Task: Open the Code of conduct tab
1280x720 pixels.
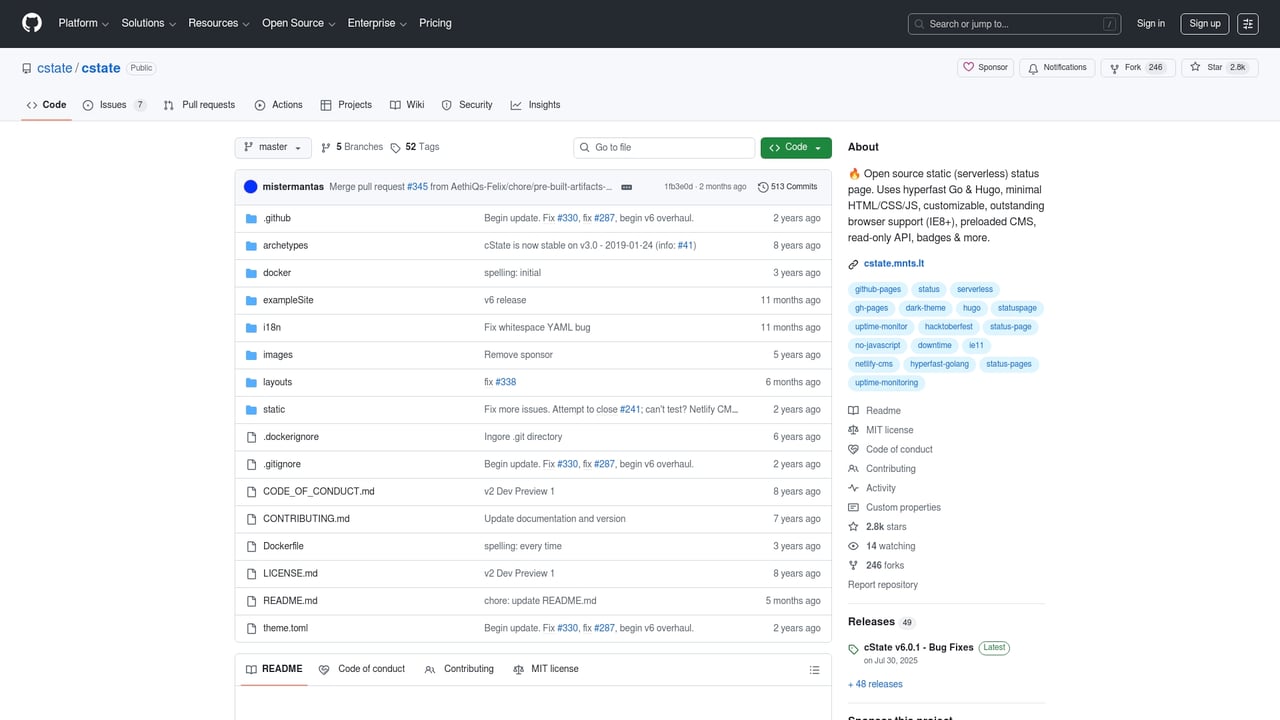Action: pyautogui.click(x=362, y=669)
